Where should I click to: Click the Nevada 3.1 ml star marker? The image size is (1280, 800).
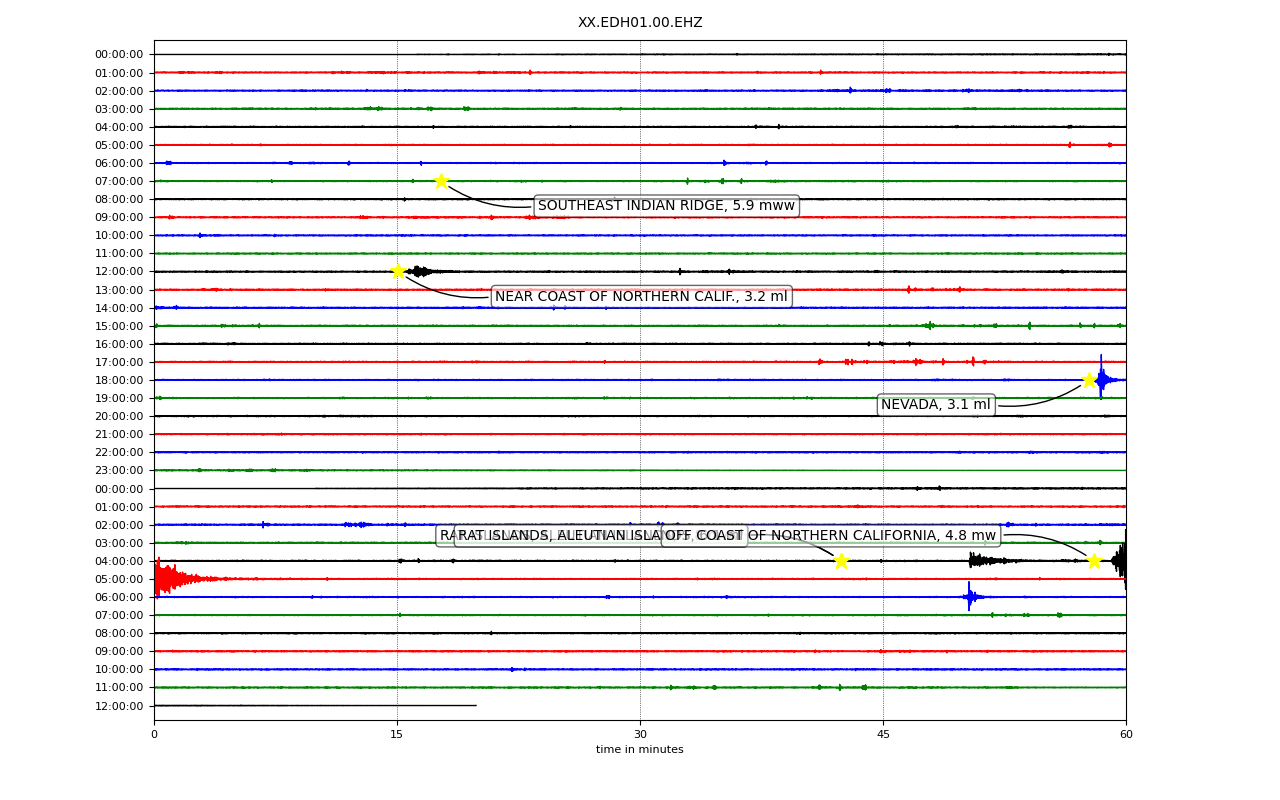pyautogui.click(x=1089, y=380)
